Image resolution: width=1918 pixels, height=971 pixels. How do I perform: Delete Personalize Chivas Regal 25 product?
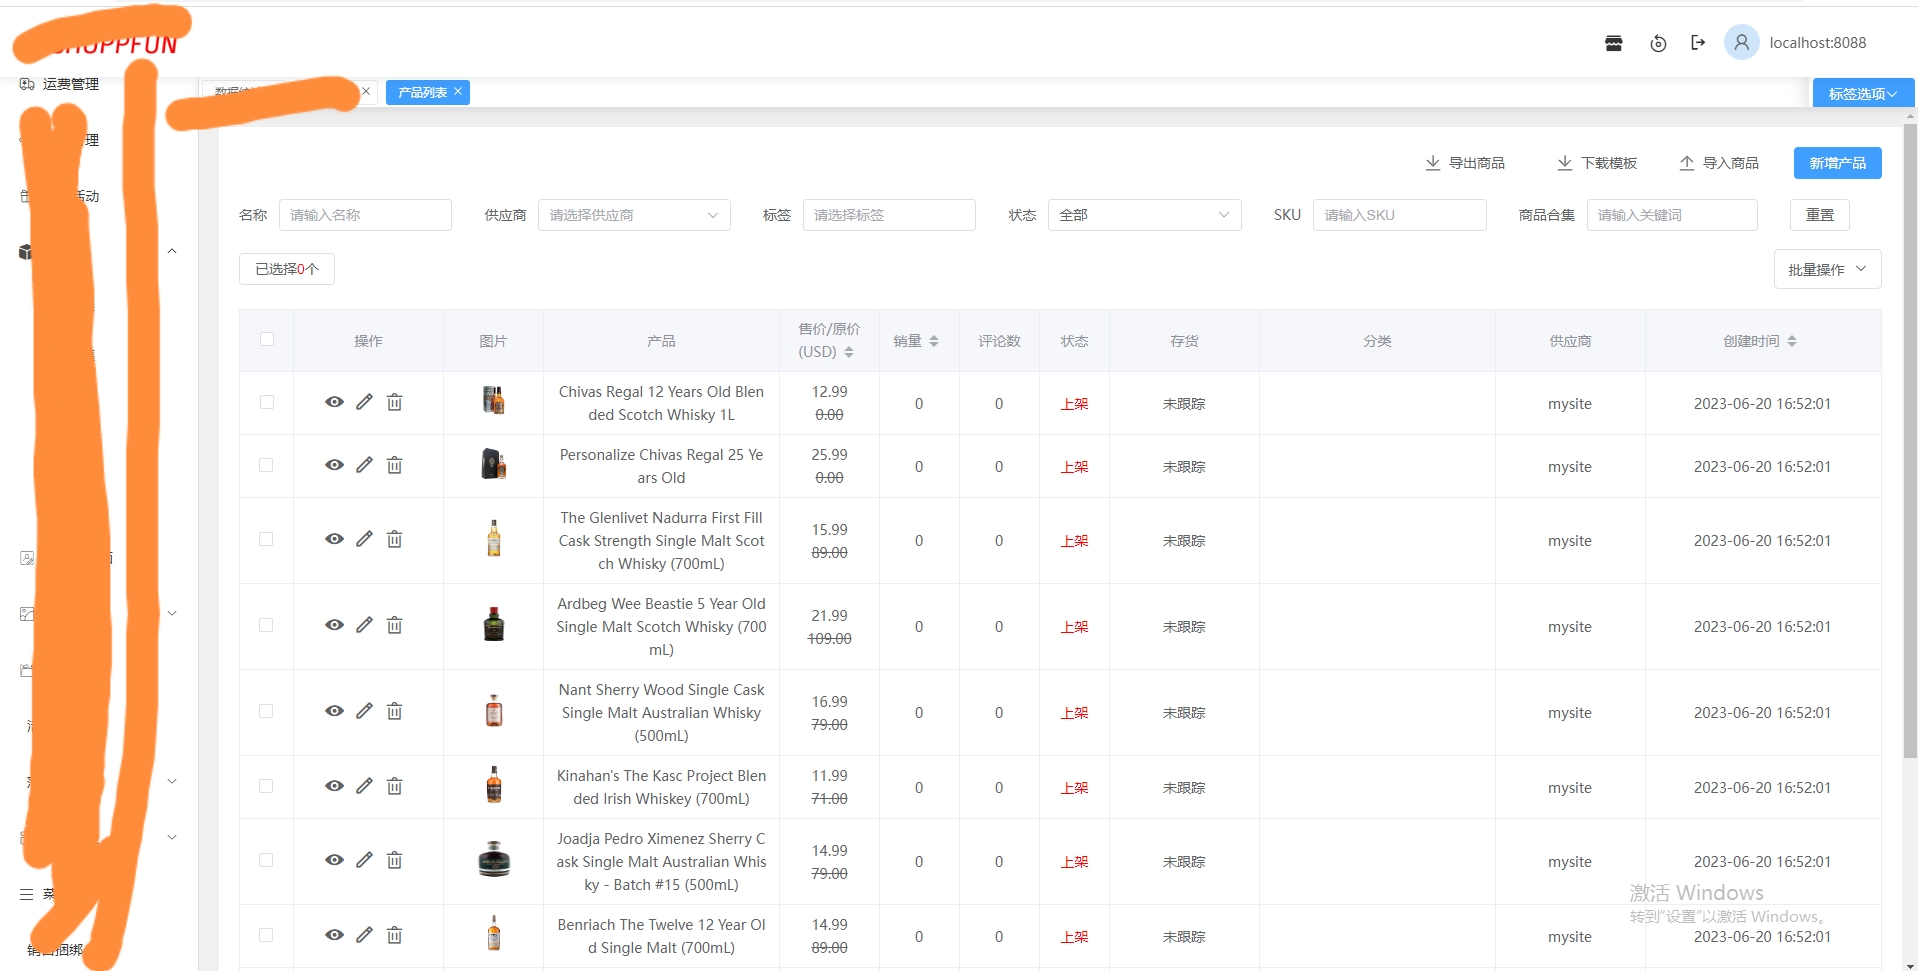[395, 465]
